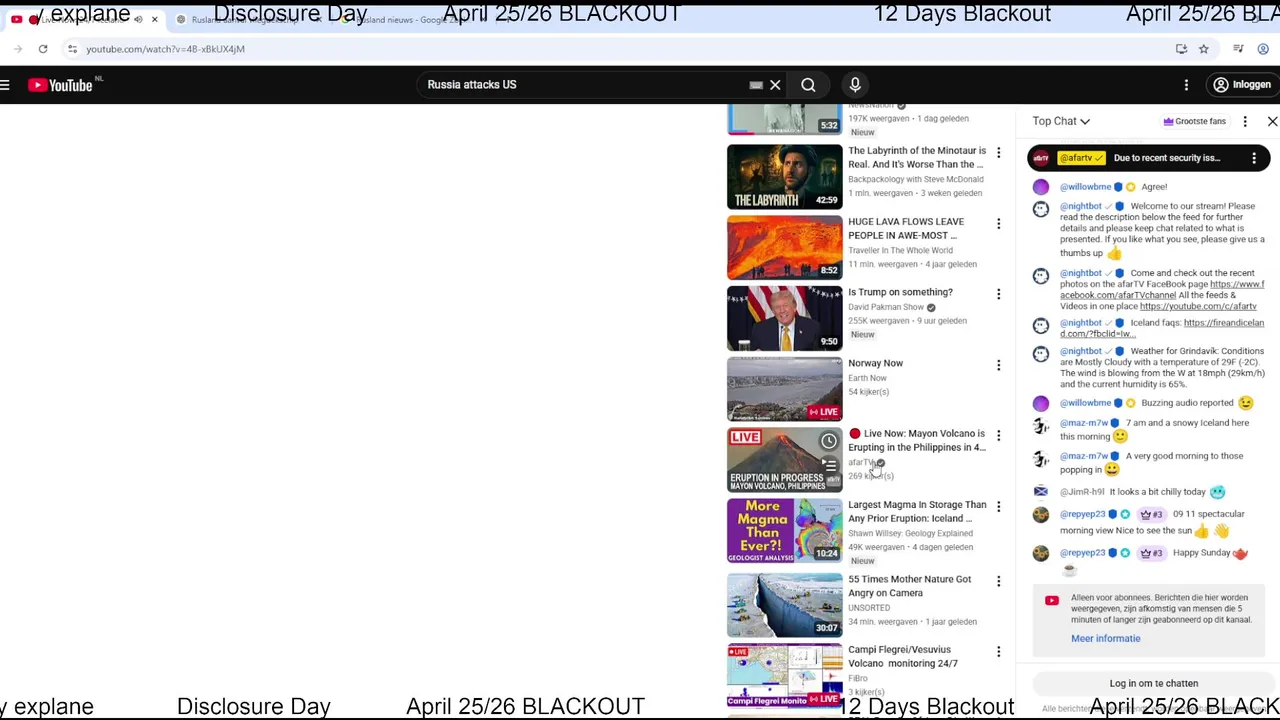
Task: Reload the page in browser
Action: [x=43, y=49]
